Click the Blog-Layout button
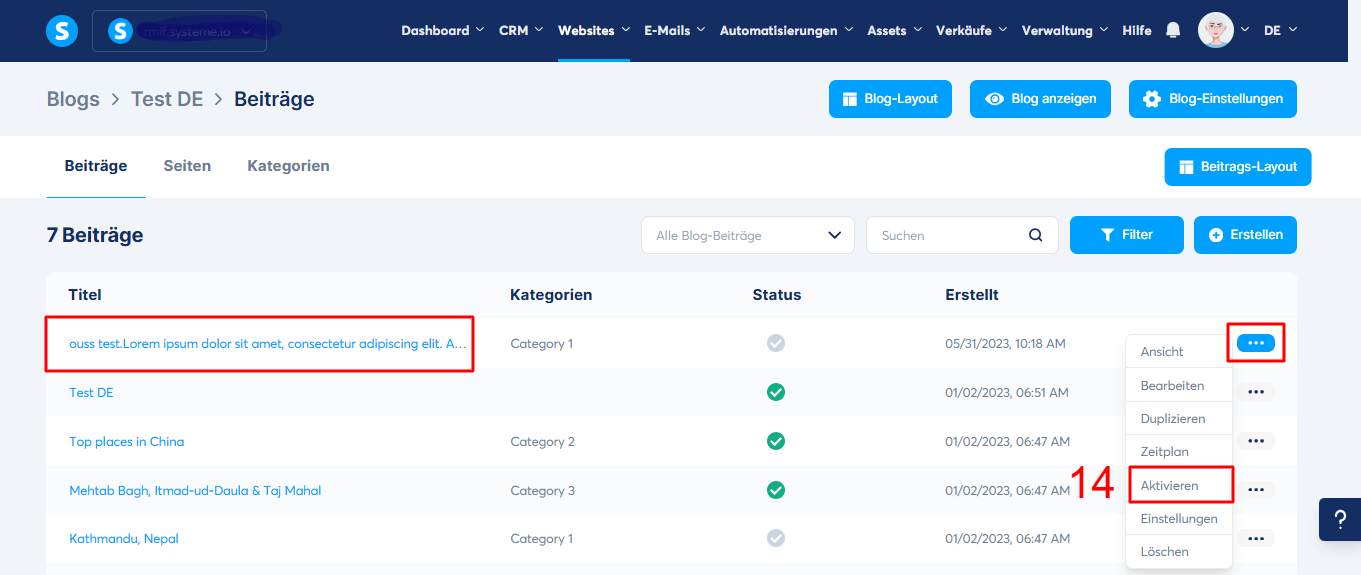 point(890,99)
